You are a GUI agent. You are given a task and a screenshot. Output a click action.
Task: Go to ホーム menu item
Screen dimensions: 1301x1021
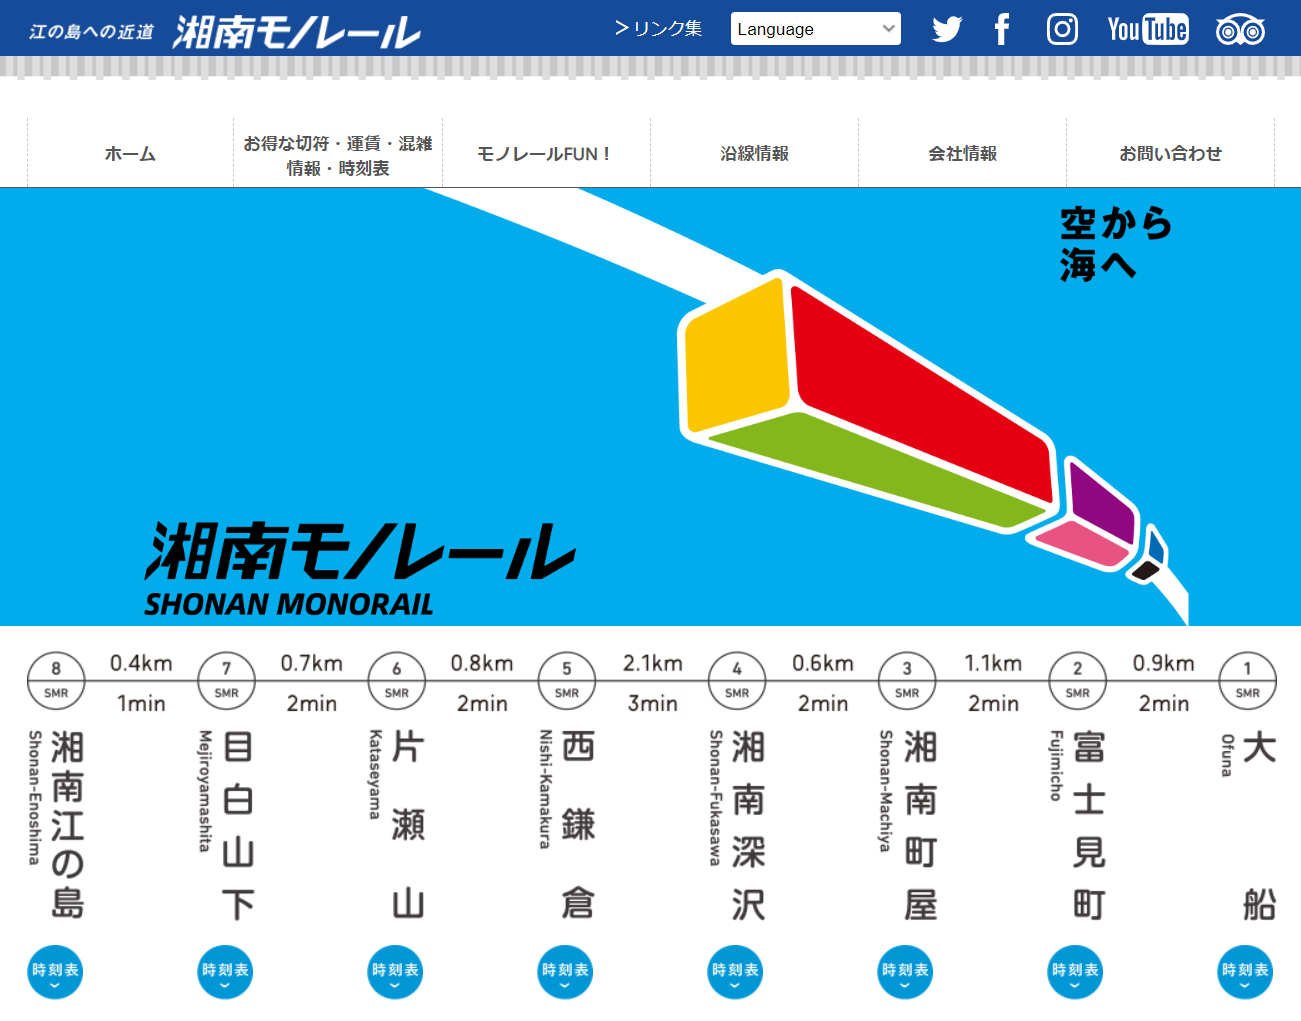click(130, 153)
